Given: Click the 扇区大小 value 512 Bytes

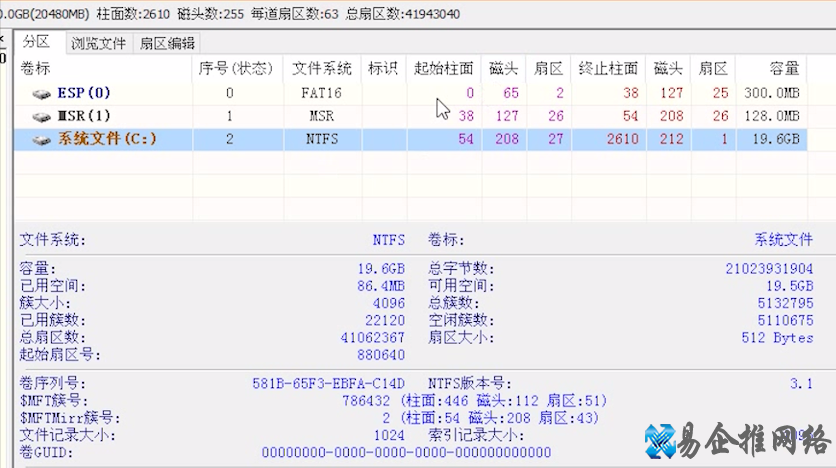Looking at the screenshot, I should (777, 337).
